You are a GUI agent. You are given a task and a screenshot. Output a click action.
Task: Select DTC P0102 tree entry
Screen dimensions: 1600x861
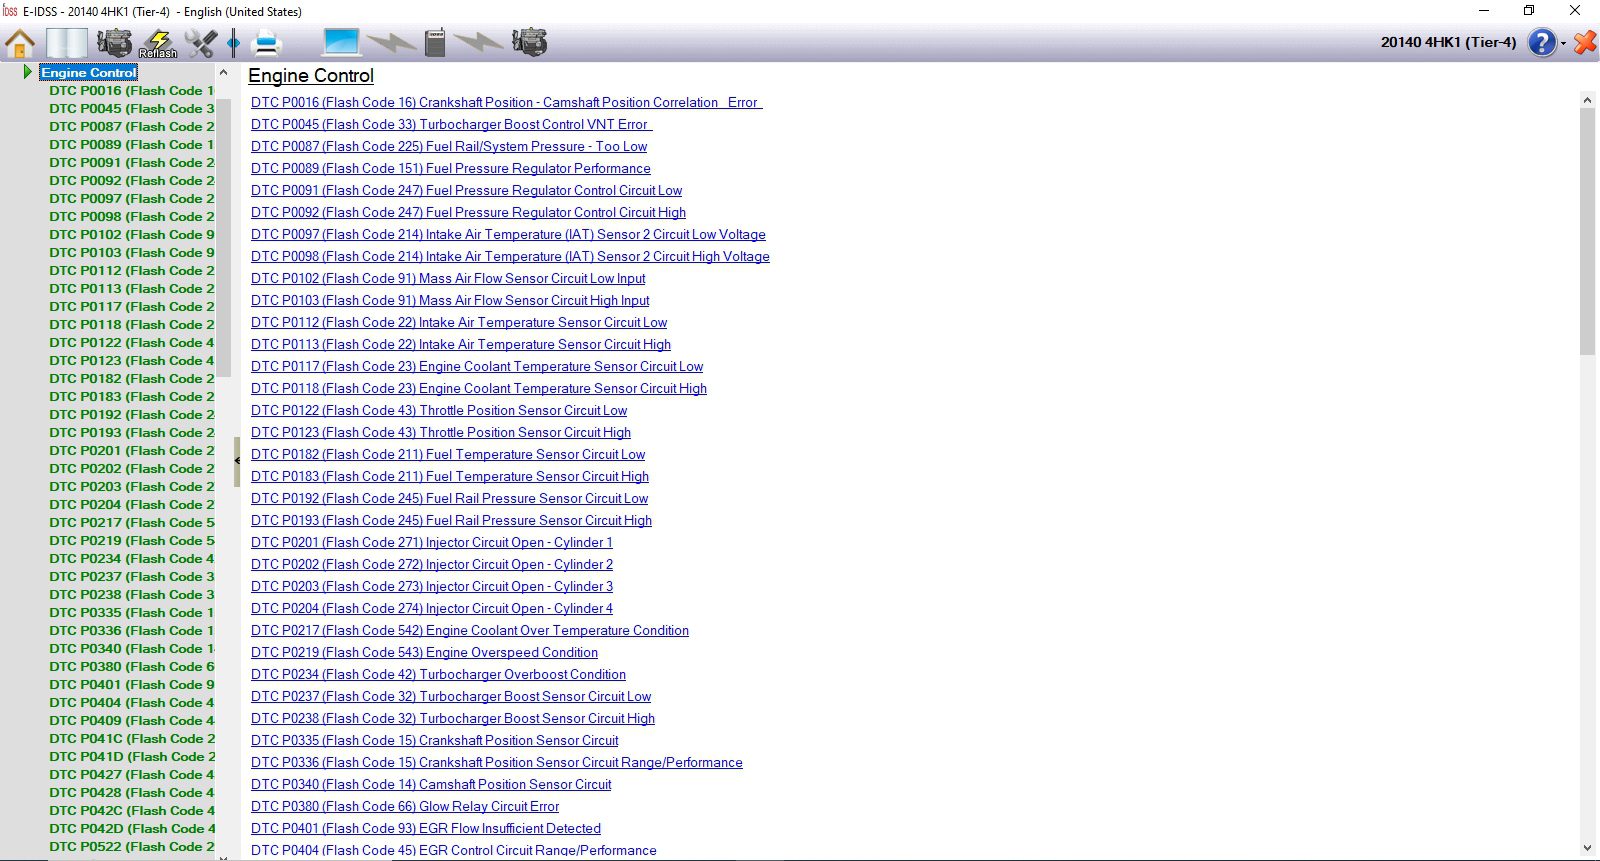click(132, 234)
